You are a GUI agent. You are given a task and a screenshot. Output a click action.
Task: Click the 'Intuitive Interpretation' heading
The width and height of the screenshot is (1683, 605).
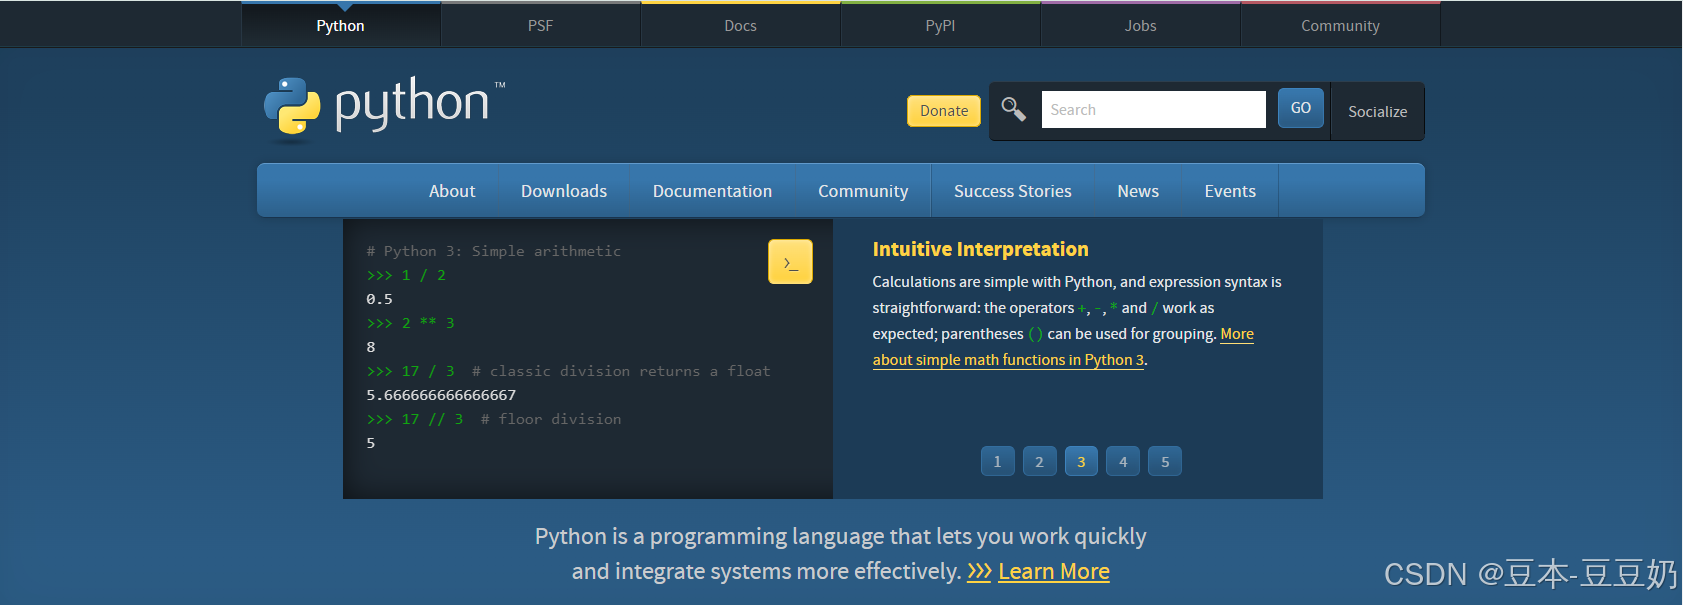[980, 249]
